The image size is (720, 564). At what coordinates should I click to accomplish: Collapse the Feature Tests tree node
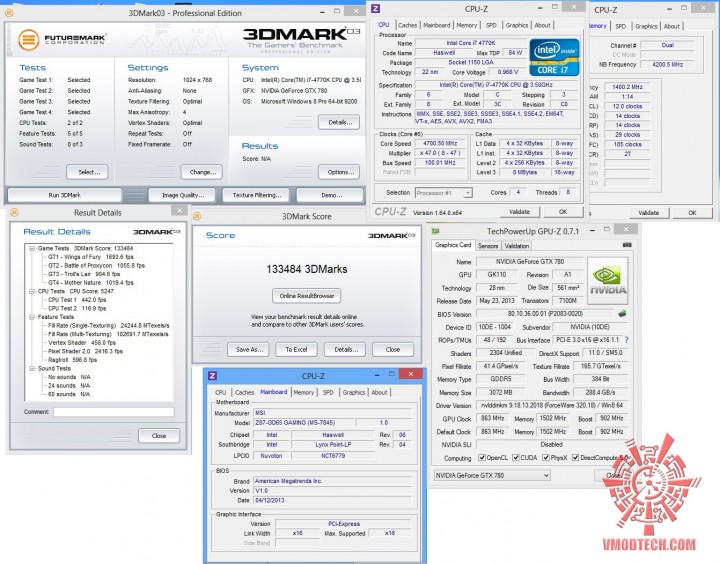(32, 317)
